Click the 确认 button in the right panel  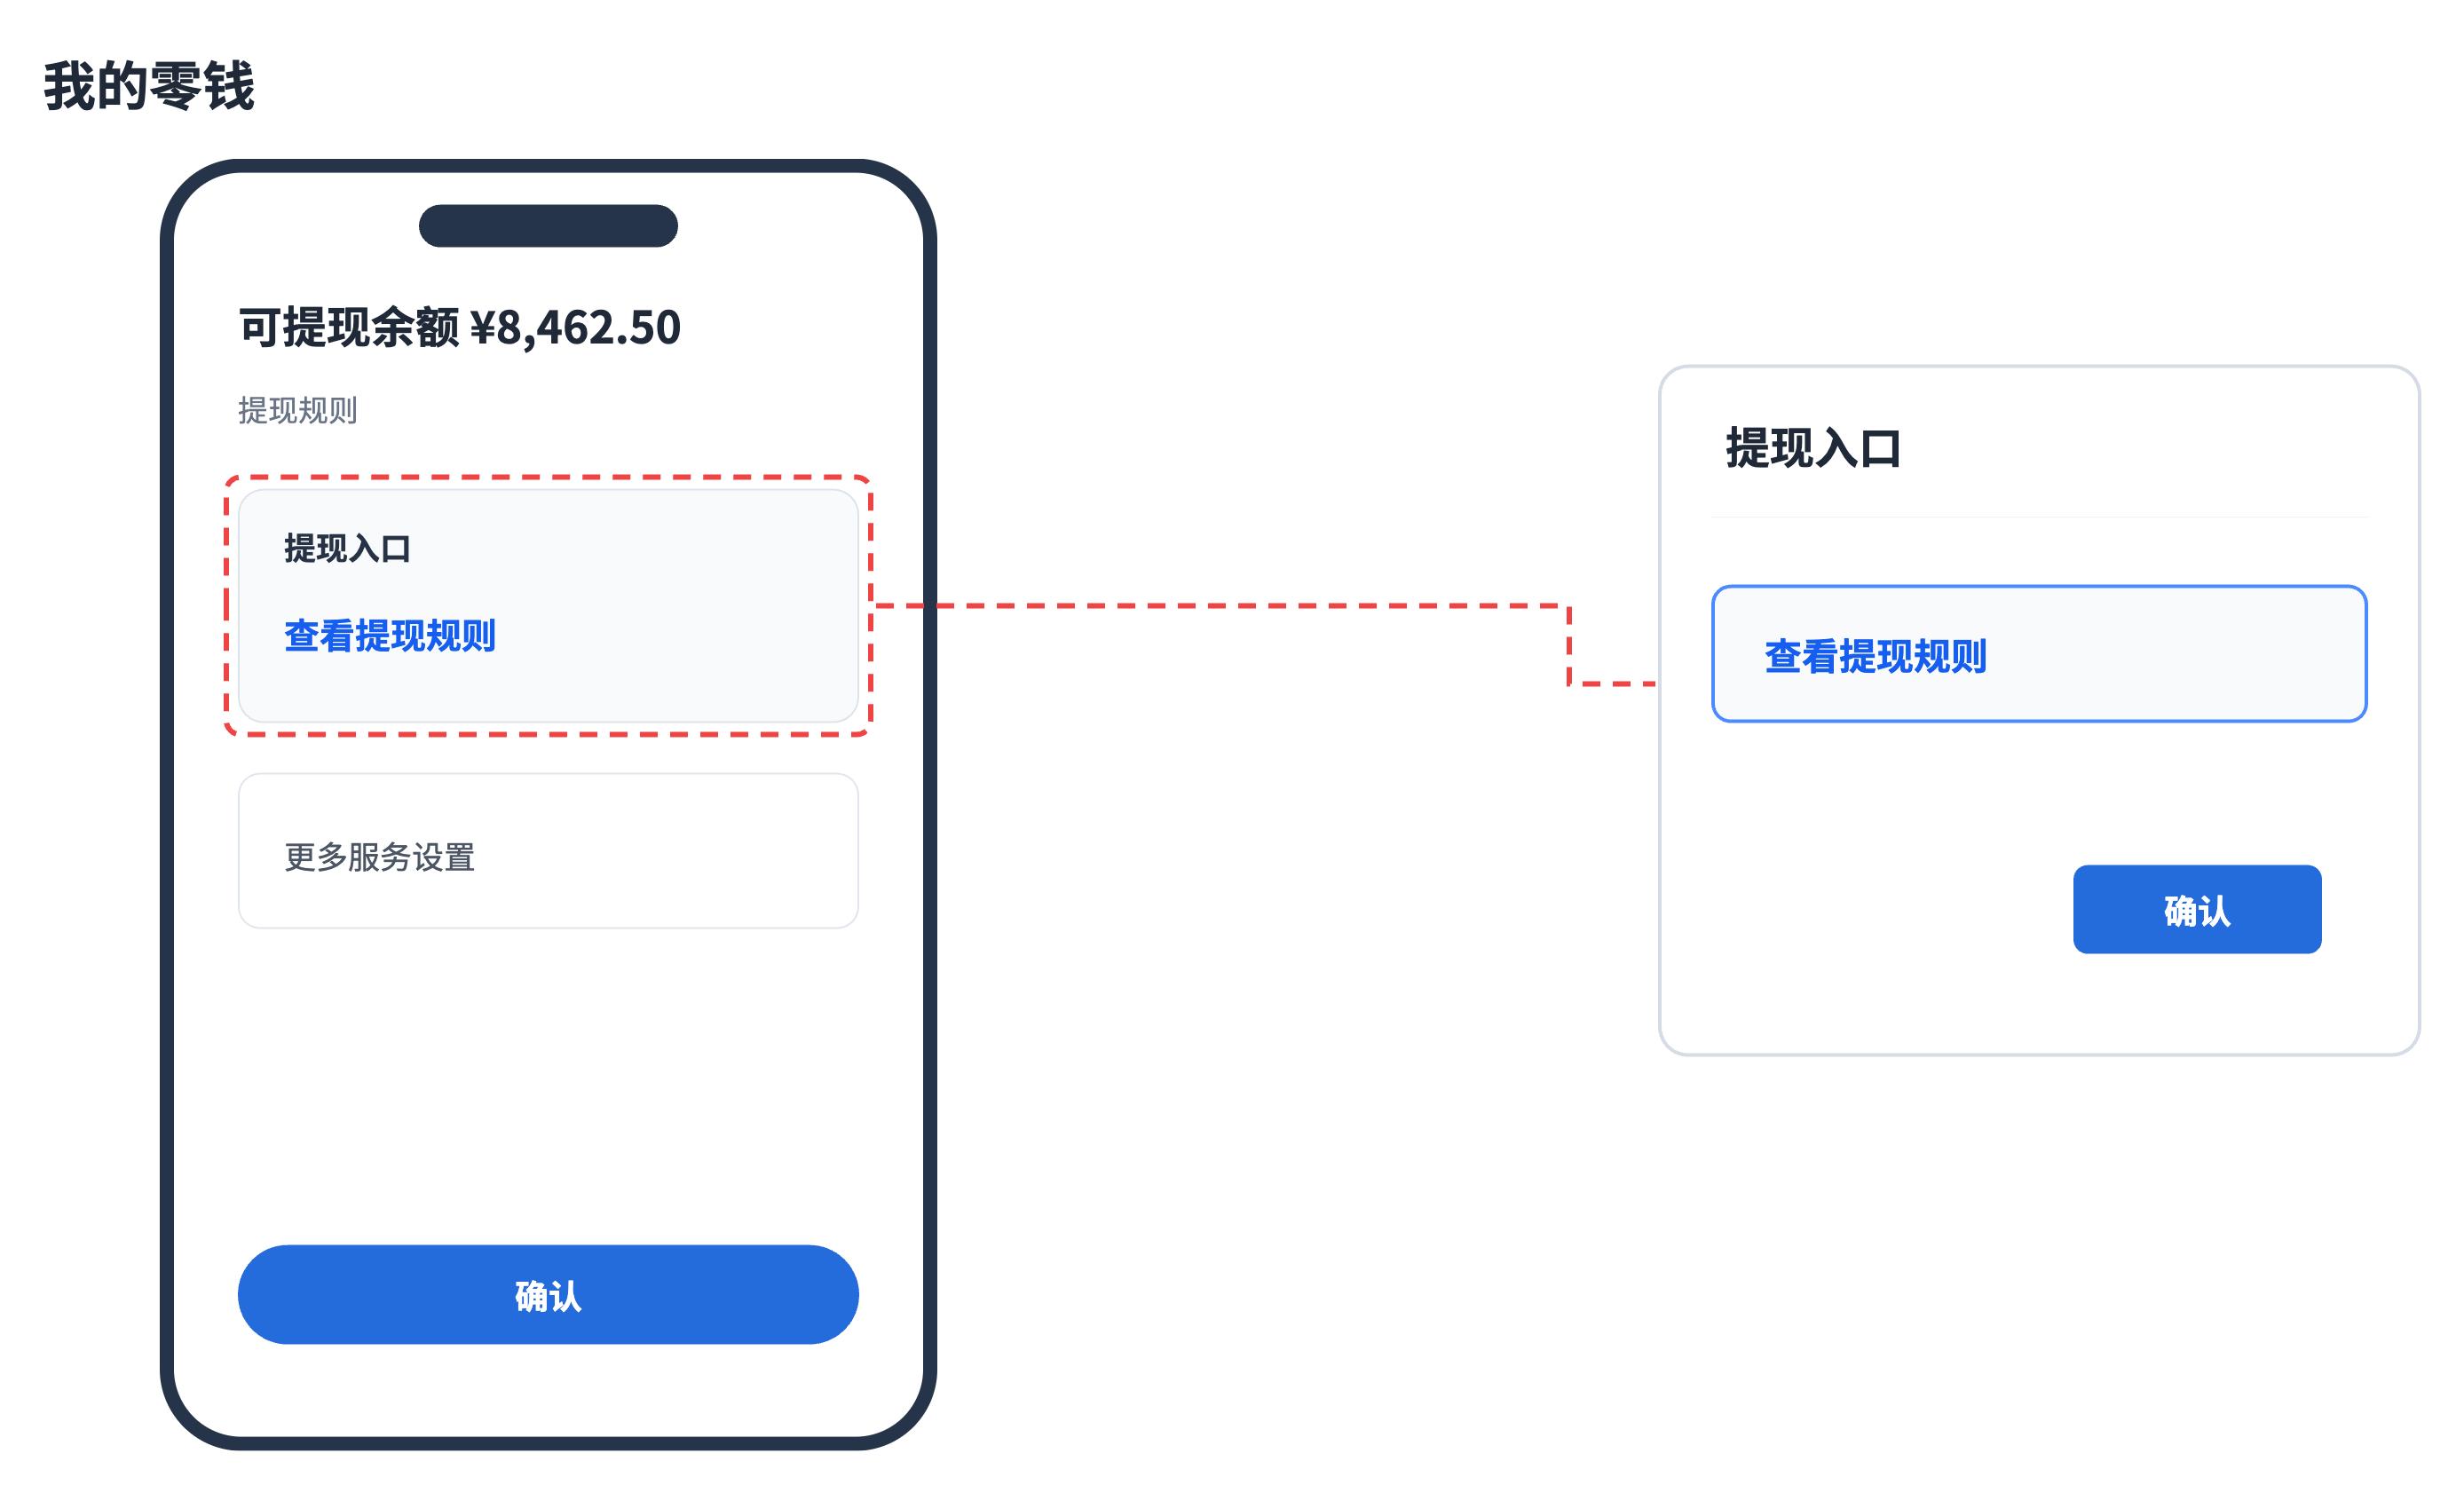pyautogui.click(x=2197, y=909)
